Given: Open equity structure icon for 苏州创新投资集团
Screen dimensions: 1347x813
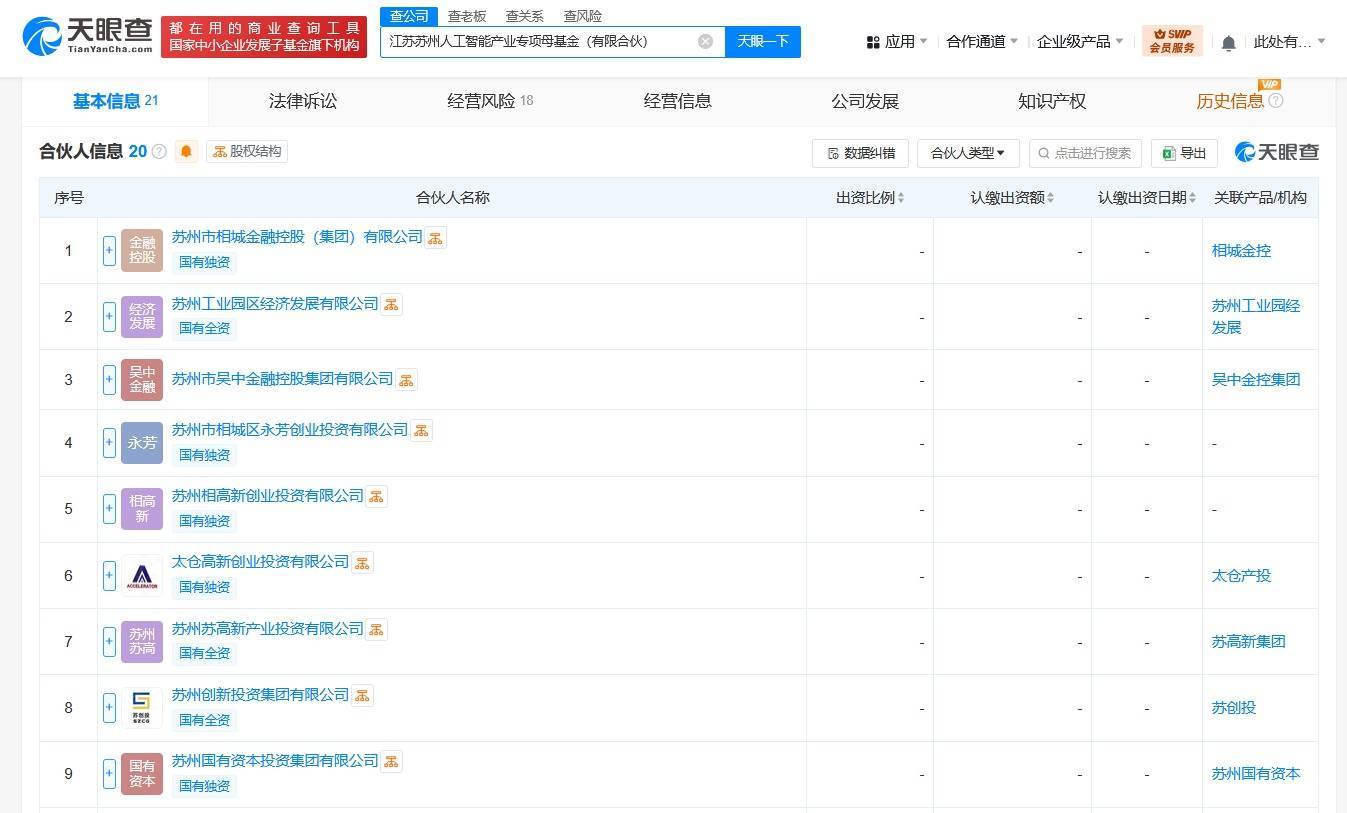Looking at the screenshot, I should [362, 695].
